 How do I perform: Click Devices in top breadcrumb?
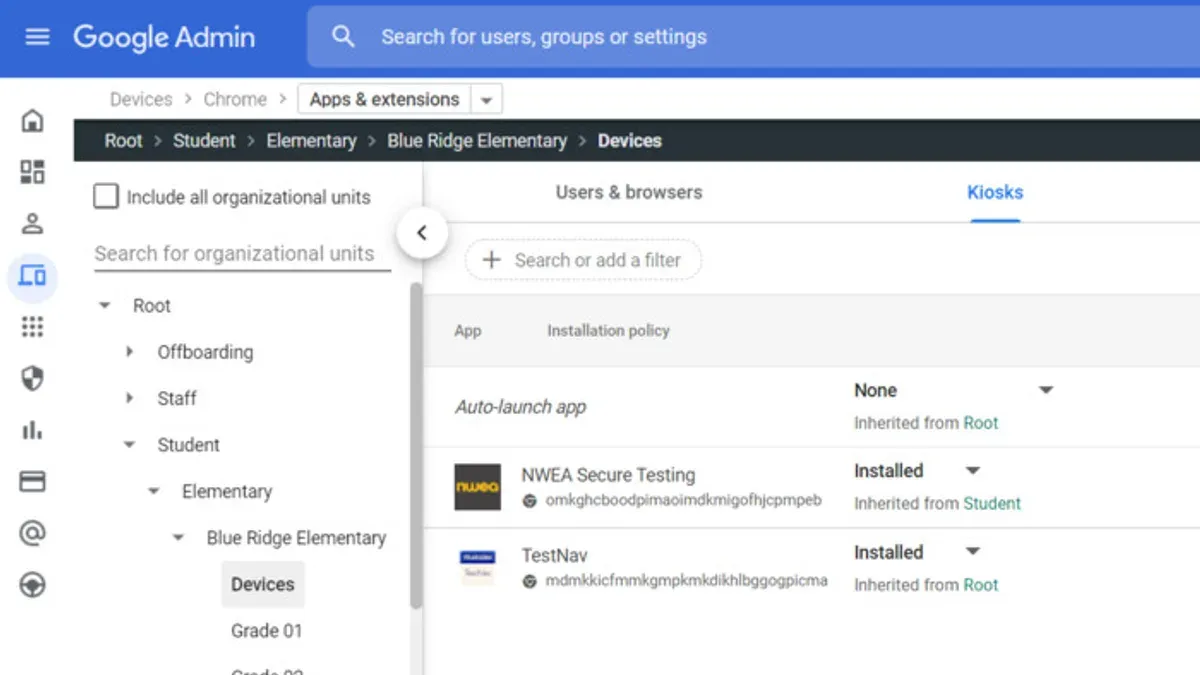pos(141,99)
